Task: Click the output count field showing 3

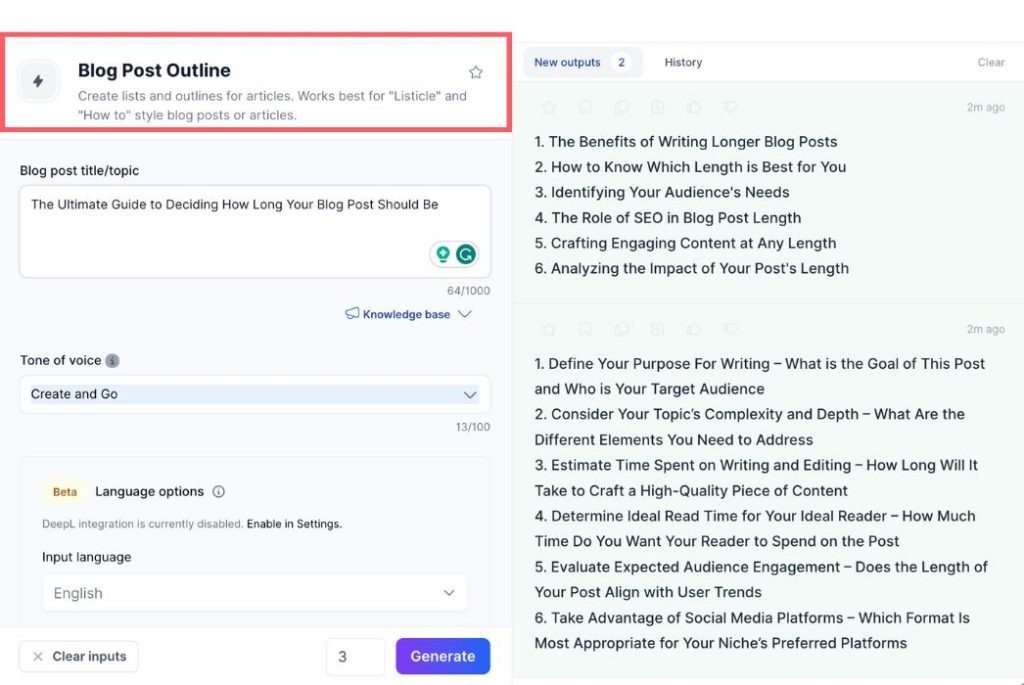Action: click(x=355, y=656)
